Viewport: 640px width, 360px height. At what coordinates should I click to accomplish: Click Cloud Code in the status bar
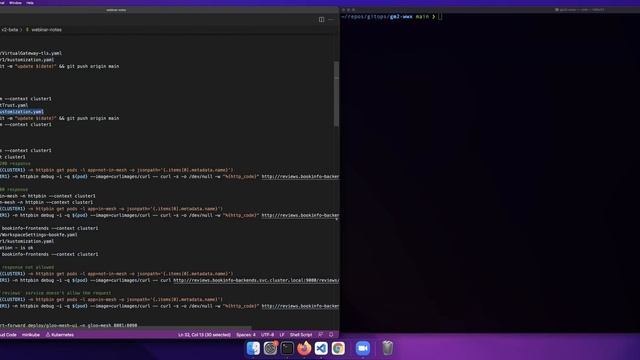tap(8, 335)
